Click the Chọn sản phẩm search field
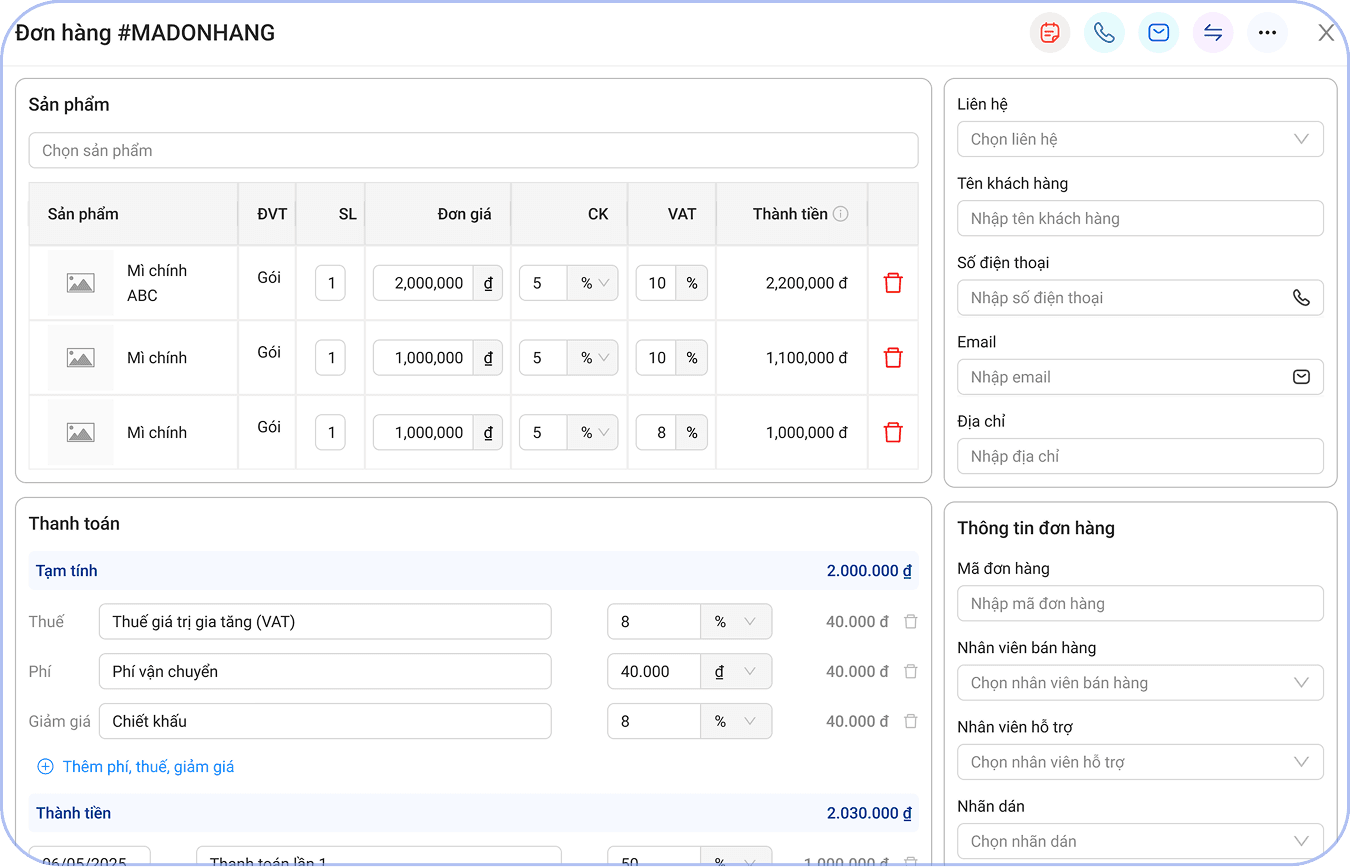The width and height of the screenshot is (1350, 867). point(472,151)
